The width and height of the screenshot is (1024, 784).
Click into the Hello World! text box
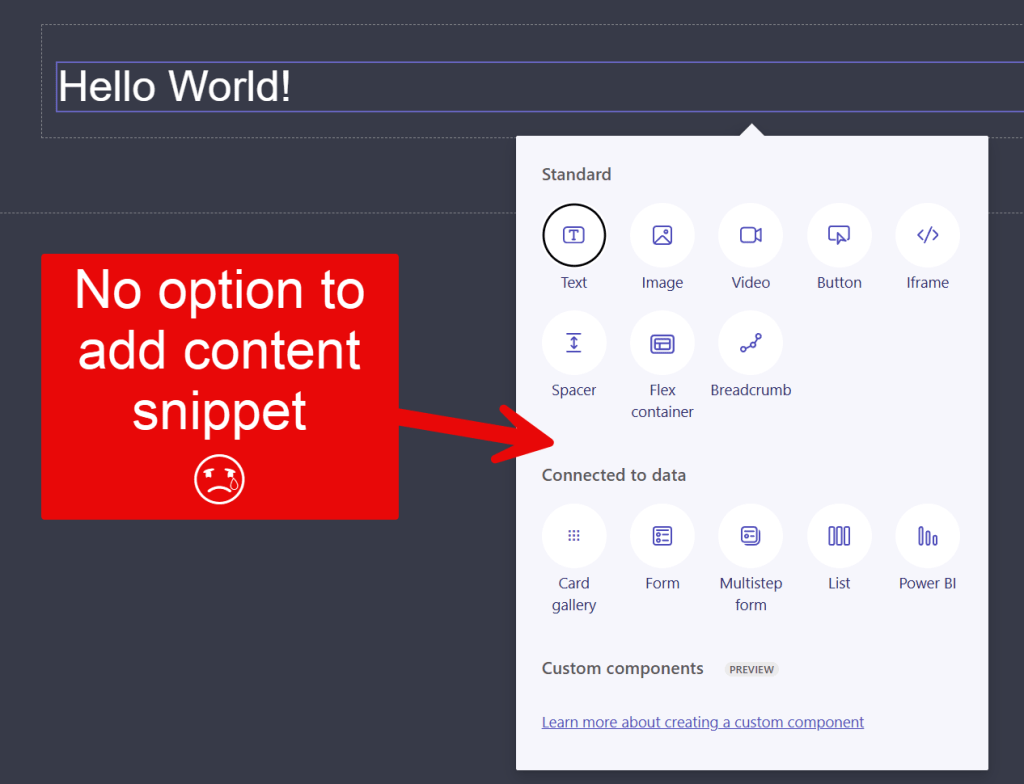tap(400, 87)
